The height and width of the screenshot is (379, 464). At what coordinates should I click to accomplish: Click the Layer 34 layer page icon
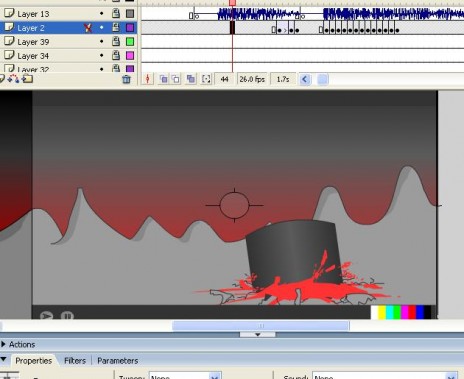click(x=9, y=55)
